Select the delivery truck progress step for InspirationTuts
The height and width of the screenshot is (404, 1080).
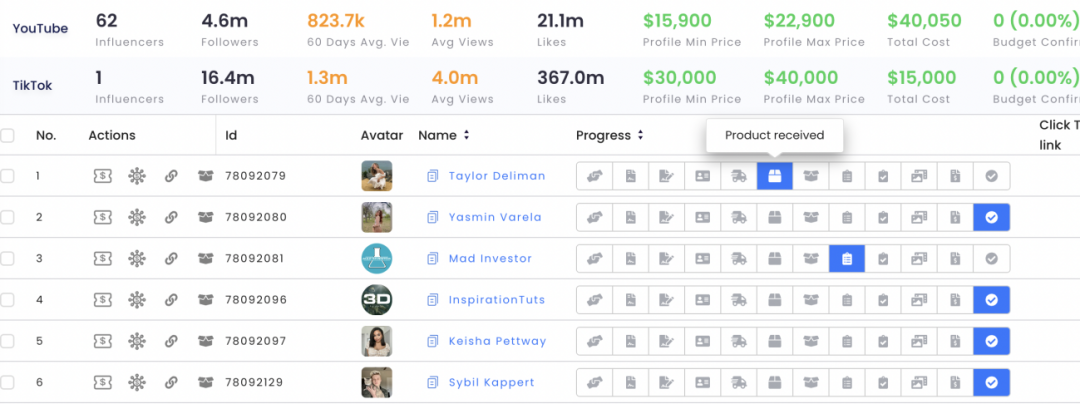point(738,300)
